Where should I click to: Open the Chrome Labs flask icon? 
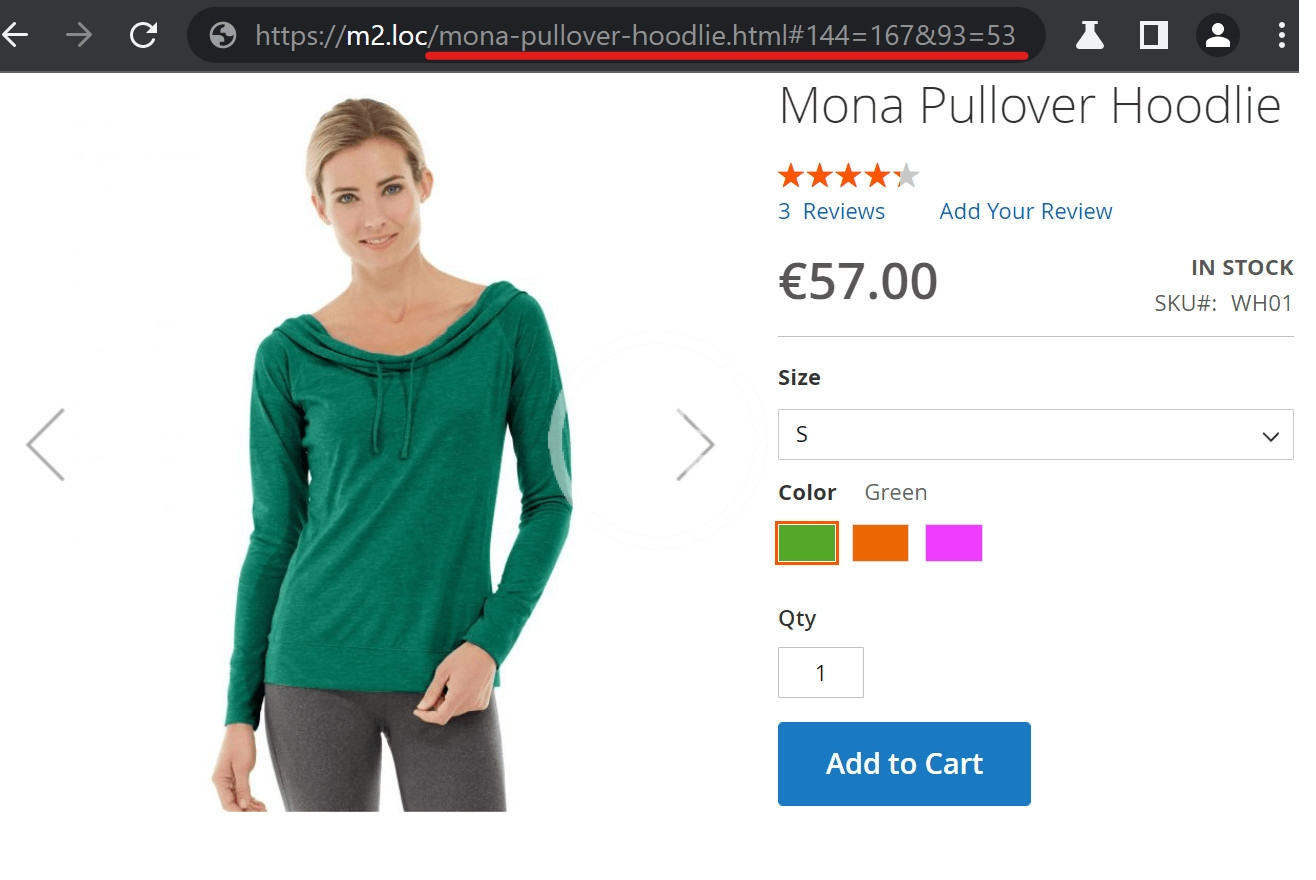[1089, 36]
